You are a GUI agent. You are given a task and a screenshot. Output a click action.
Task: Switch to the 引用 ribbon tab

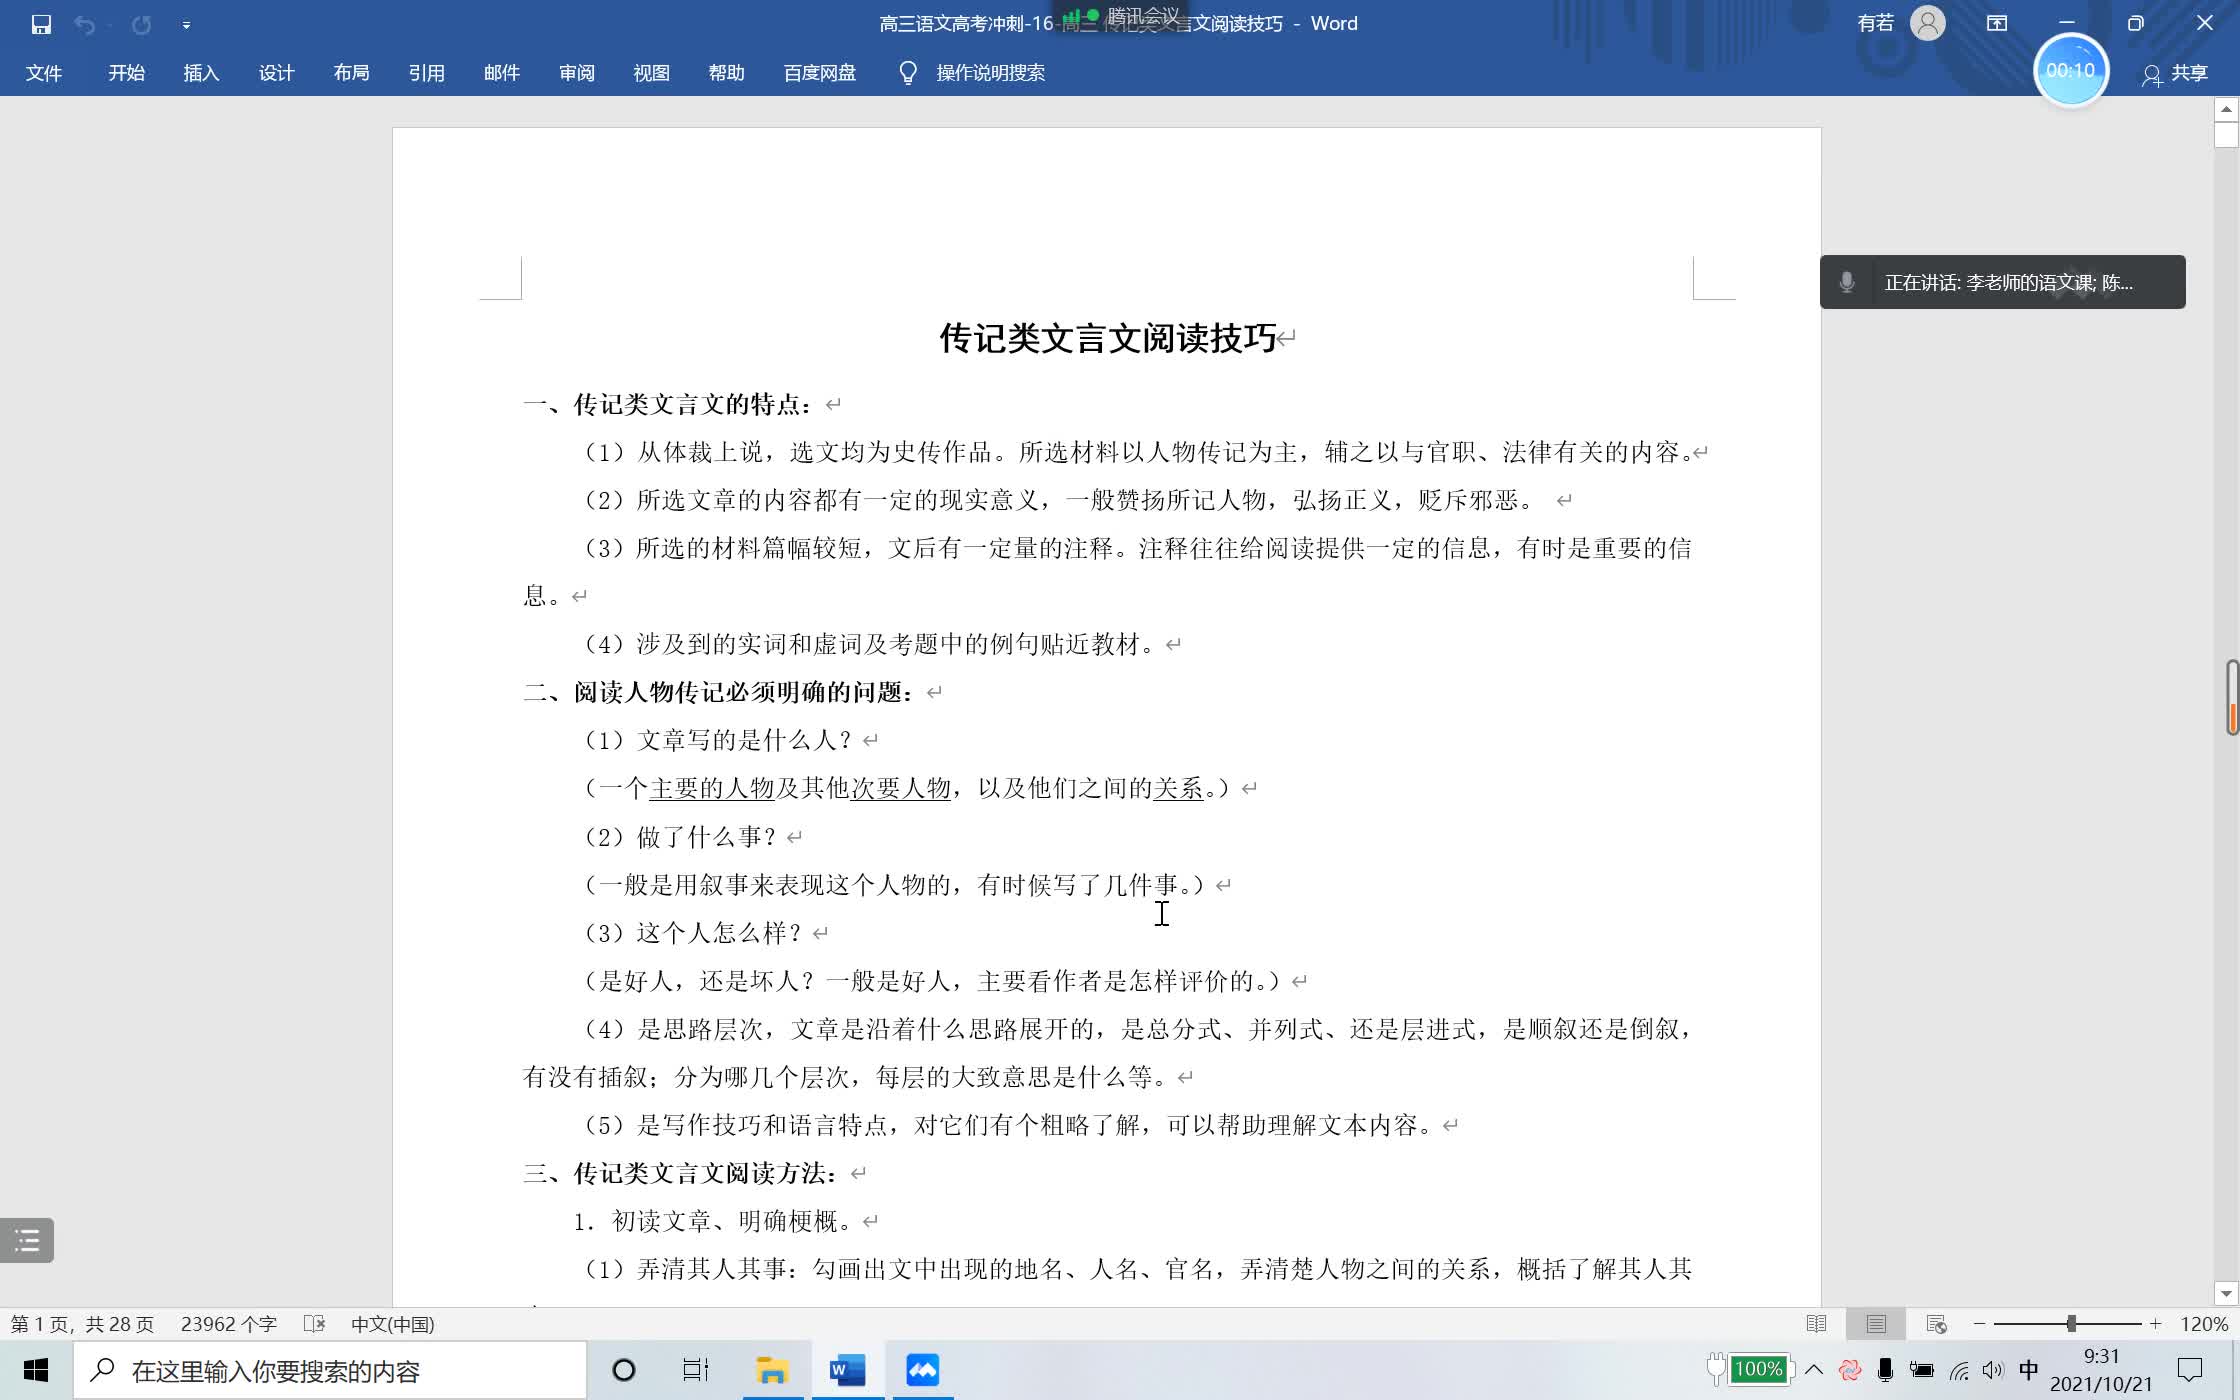pos(426,73)
